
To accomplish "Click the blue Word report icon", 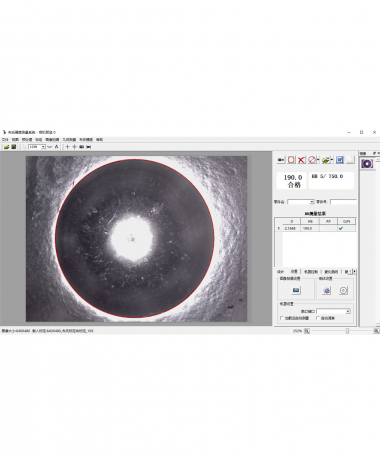I will point(340,160).
